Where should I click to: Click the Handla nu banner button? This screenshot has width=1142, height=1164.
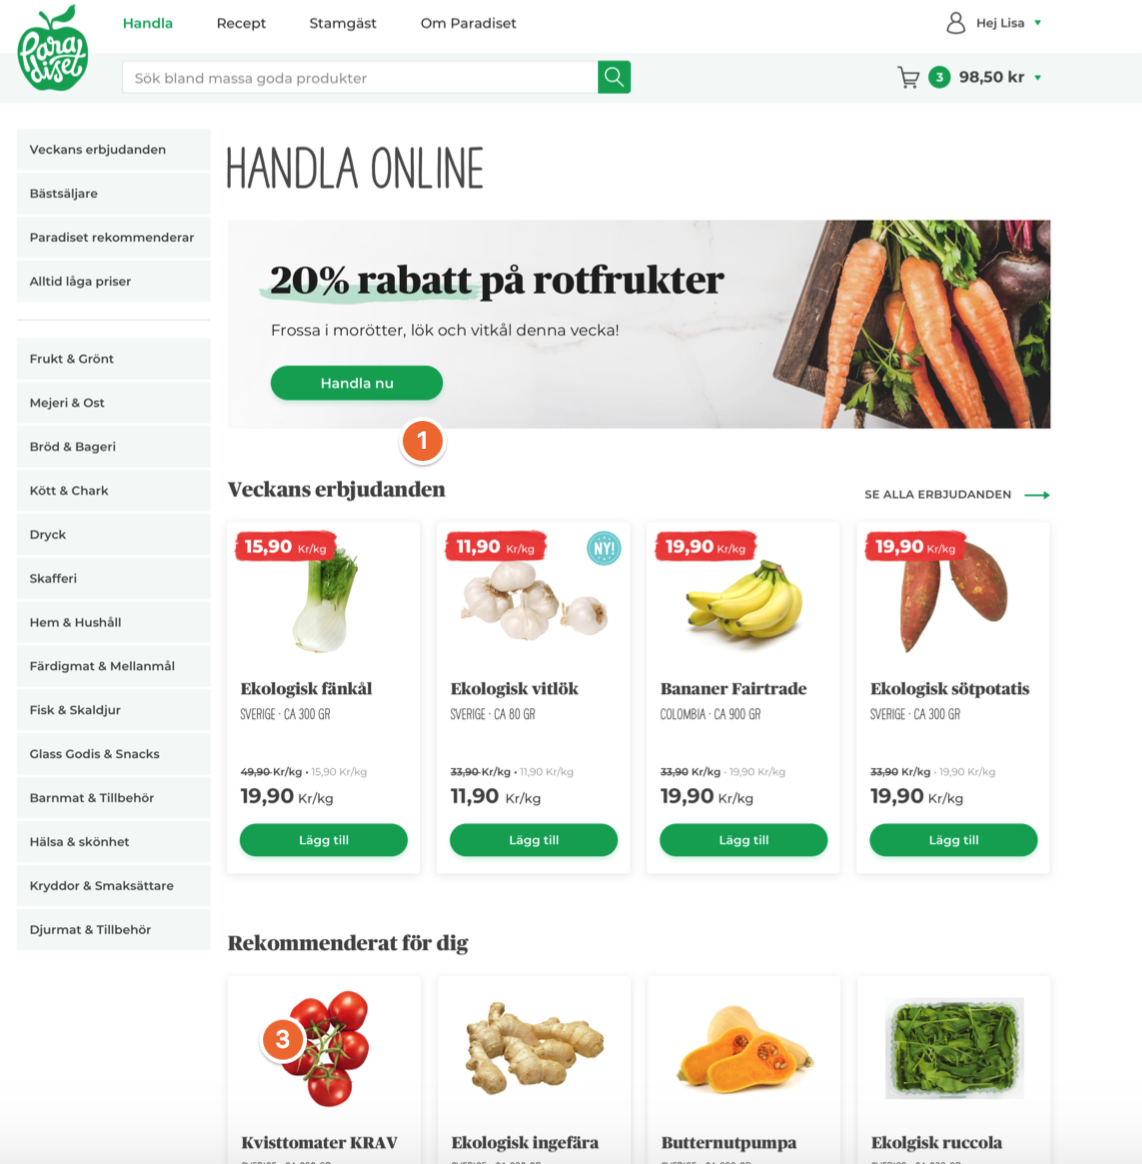pyautogui.click(x=356, y=383)
